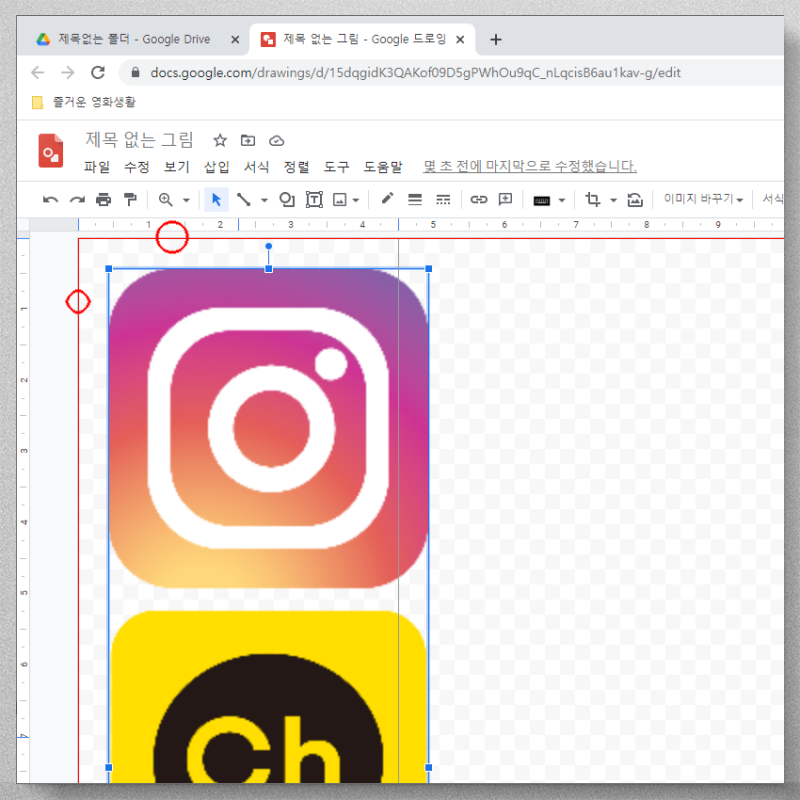Open the Zoom dropdown arrow

point(186,200)
